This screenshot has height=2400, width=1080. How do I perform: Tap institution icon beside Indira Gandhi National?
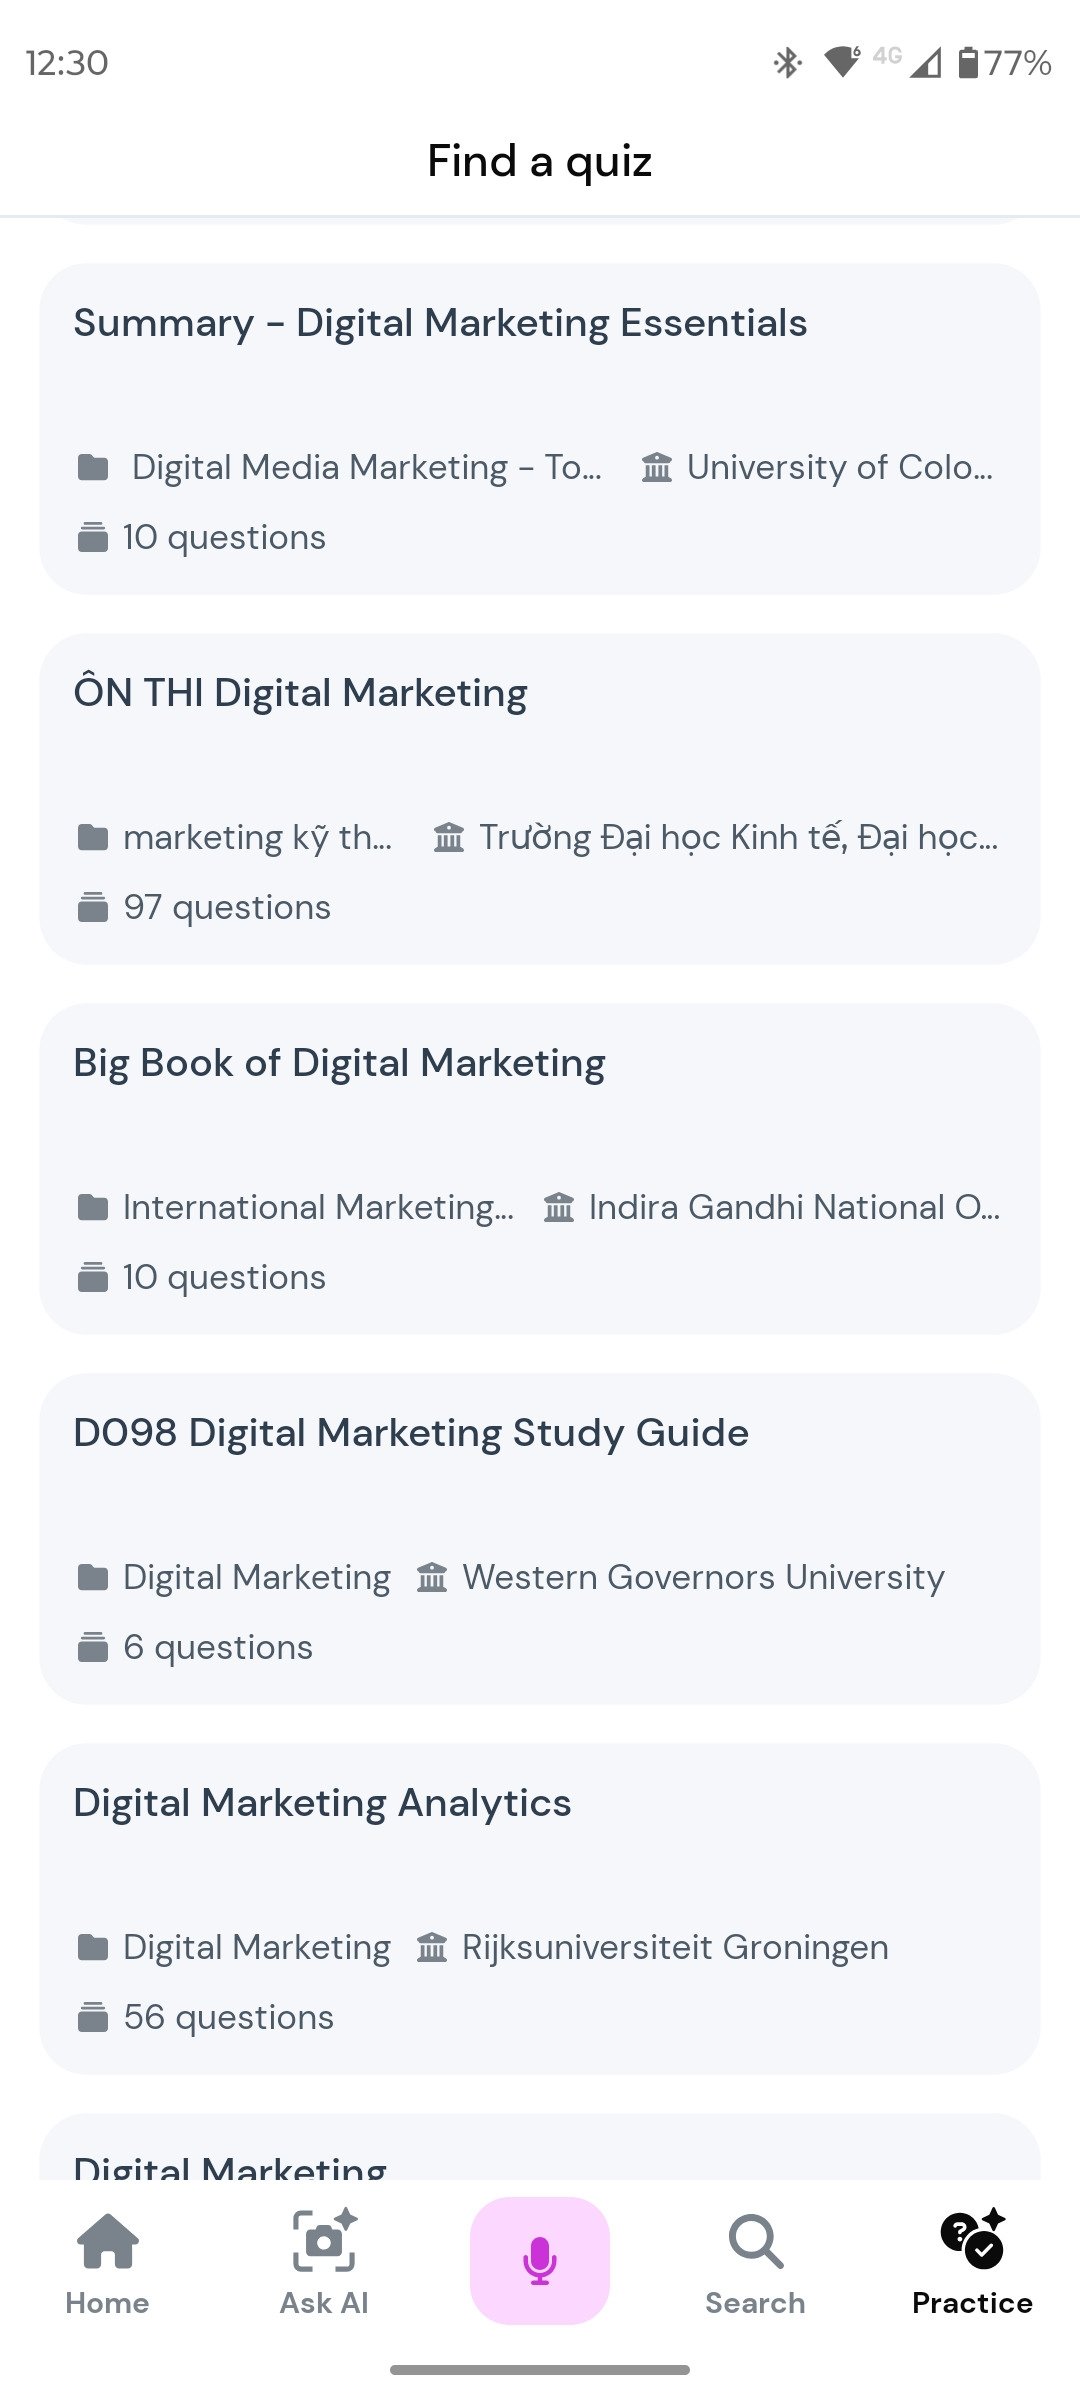coord(559,1207)
